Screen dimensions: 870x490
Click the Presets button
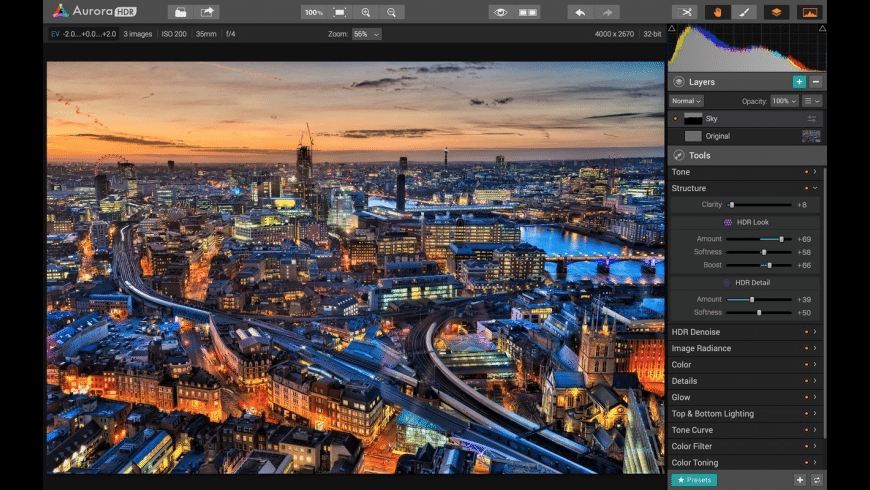click(694, 480)
